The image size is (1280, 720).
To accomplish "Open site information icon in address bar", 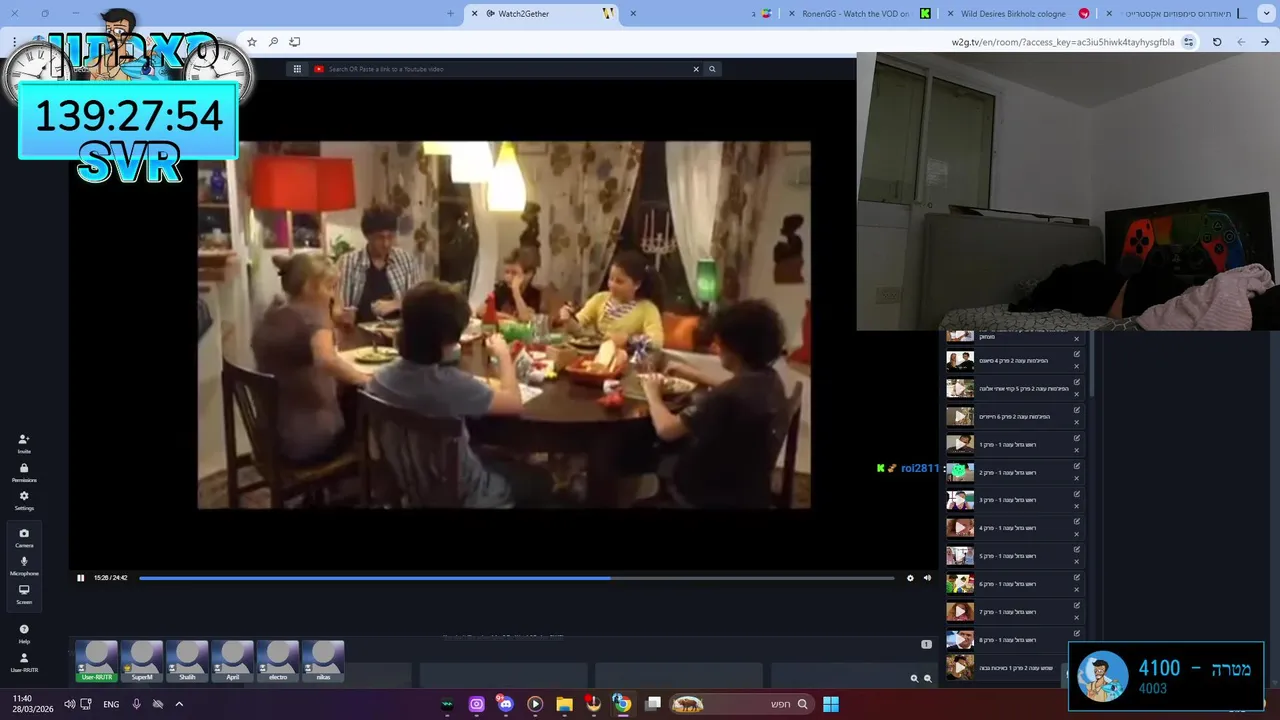I will (1188, 42).
